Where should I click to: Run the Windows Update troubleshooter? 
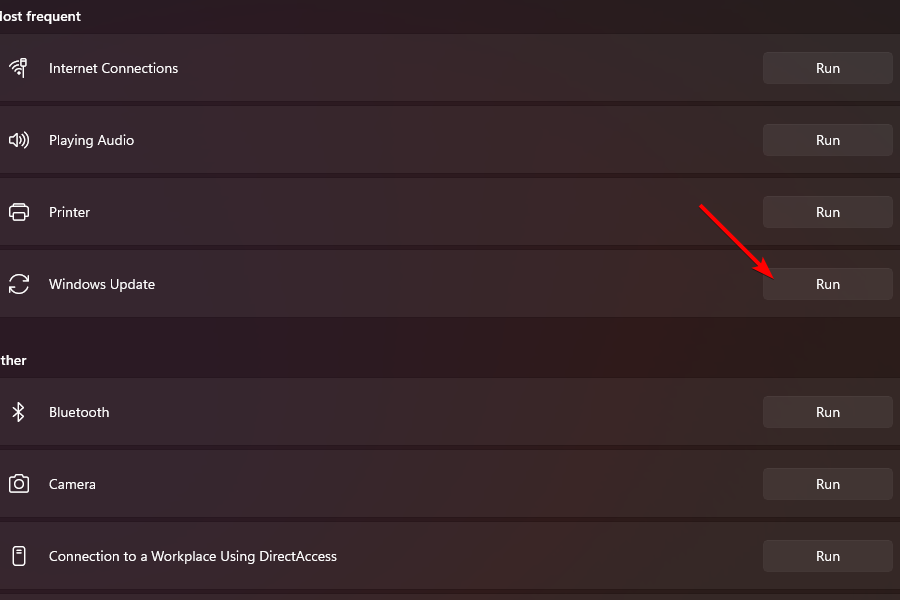[827, 284]
